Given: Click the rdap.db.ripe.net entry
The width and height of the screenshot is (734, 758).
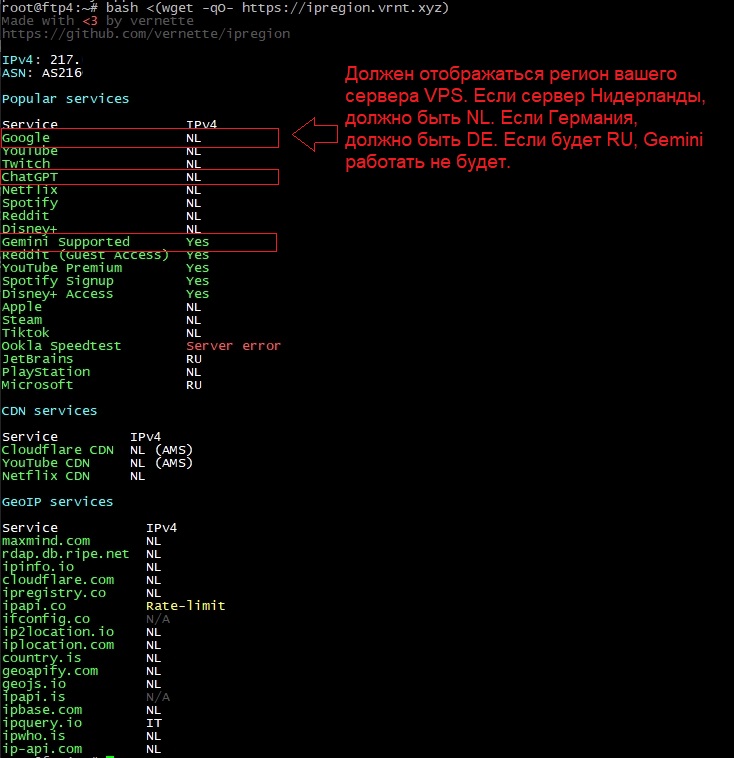Looking at the screenshot, I should pyautogui.click(x=65, y=554).
